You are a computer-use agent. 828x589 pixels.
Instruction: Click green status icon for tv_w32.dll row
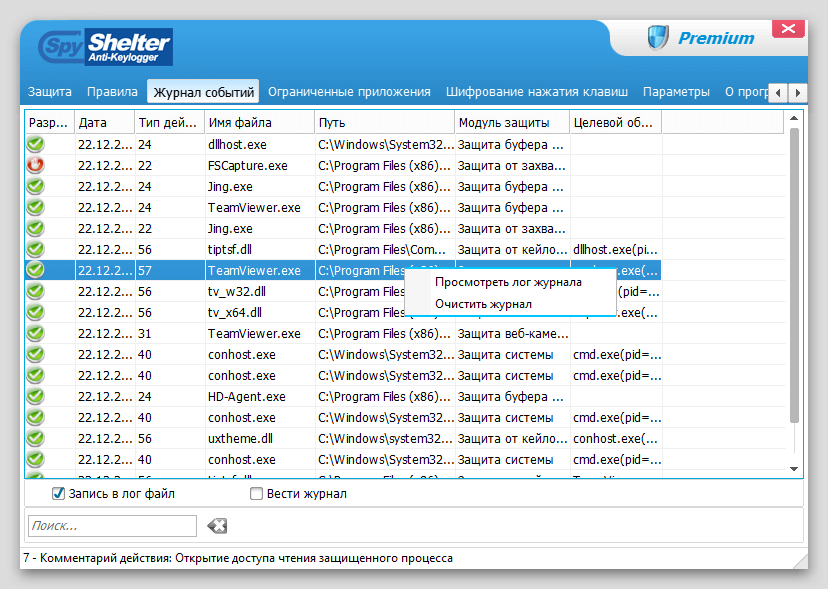pos(35,291)
